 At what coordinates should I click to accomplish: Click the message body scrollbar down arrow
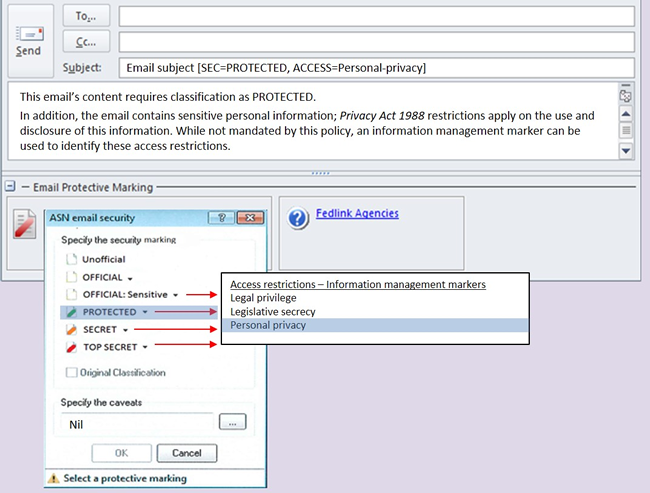pyautogui.click(x=626, y=150)
